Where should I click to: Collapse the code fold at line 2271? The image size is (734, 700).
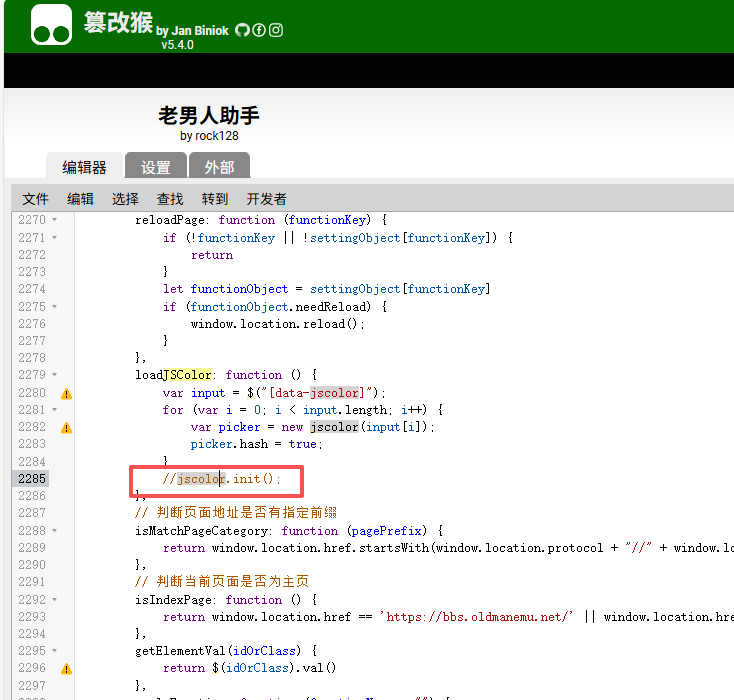[x=55, y=237]
